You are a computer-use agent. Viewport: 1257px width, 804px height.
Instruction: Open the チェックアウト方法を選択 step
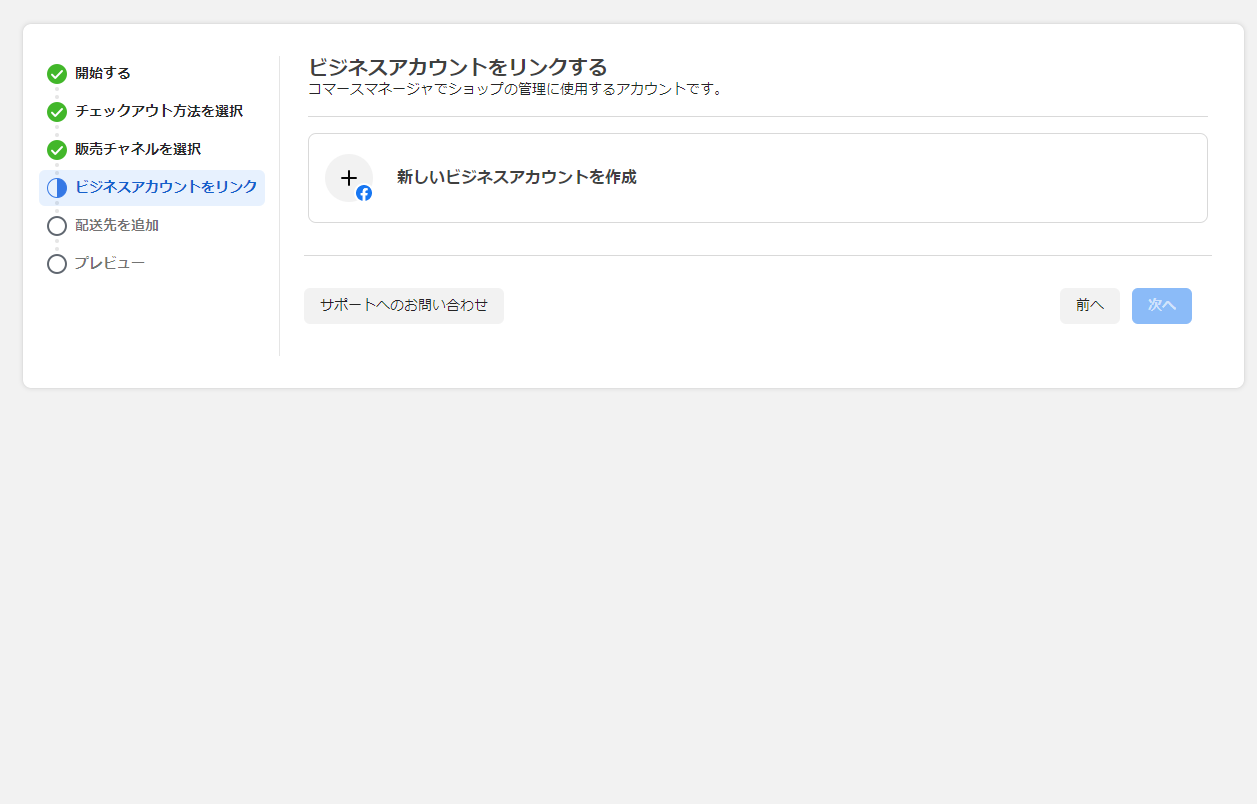(158, 111)
